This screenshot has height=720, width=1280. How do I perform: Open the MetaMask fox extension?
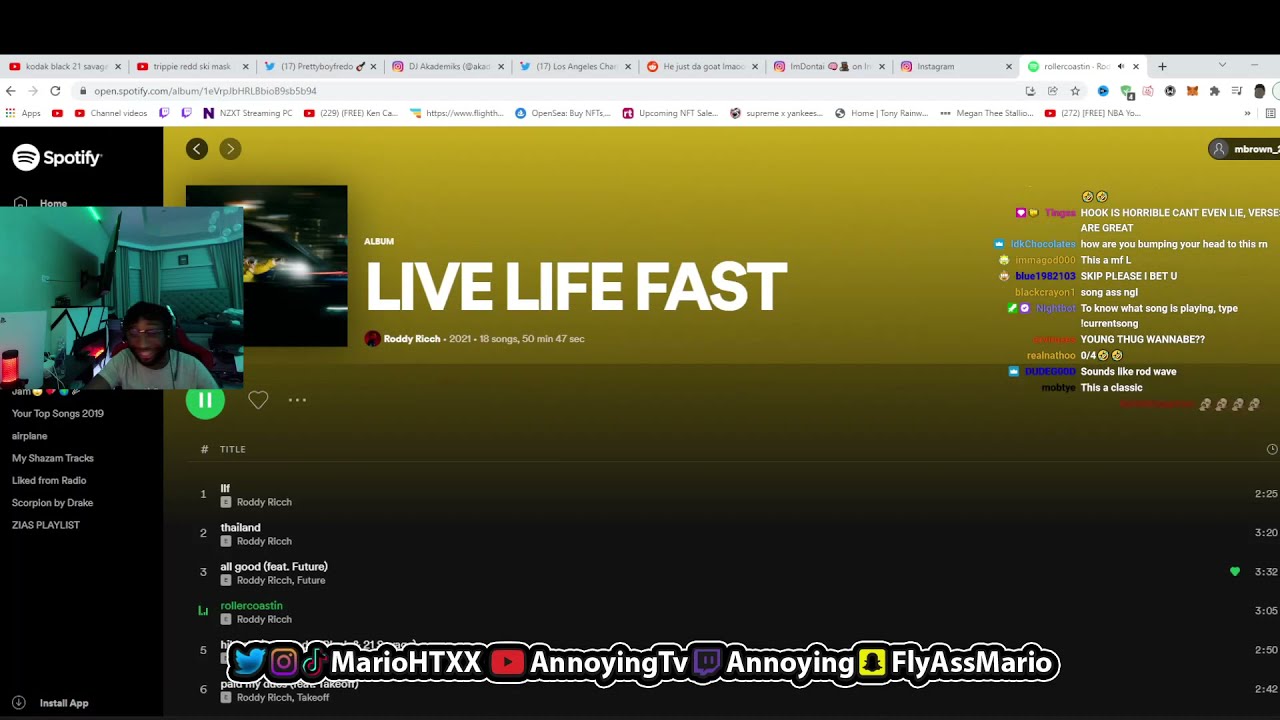click(1192, 91)
